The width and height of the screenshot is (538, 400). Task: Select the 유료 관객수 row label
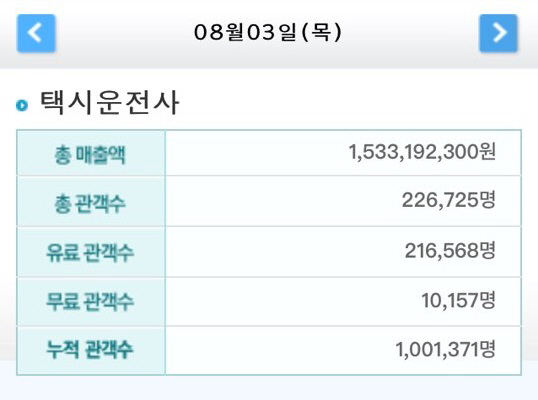91,252
